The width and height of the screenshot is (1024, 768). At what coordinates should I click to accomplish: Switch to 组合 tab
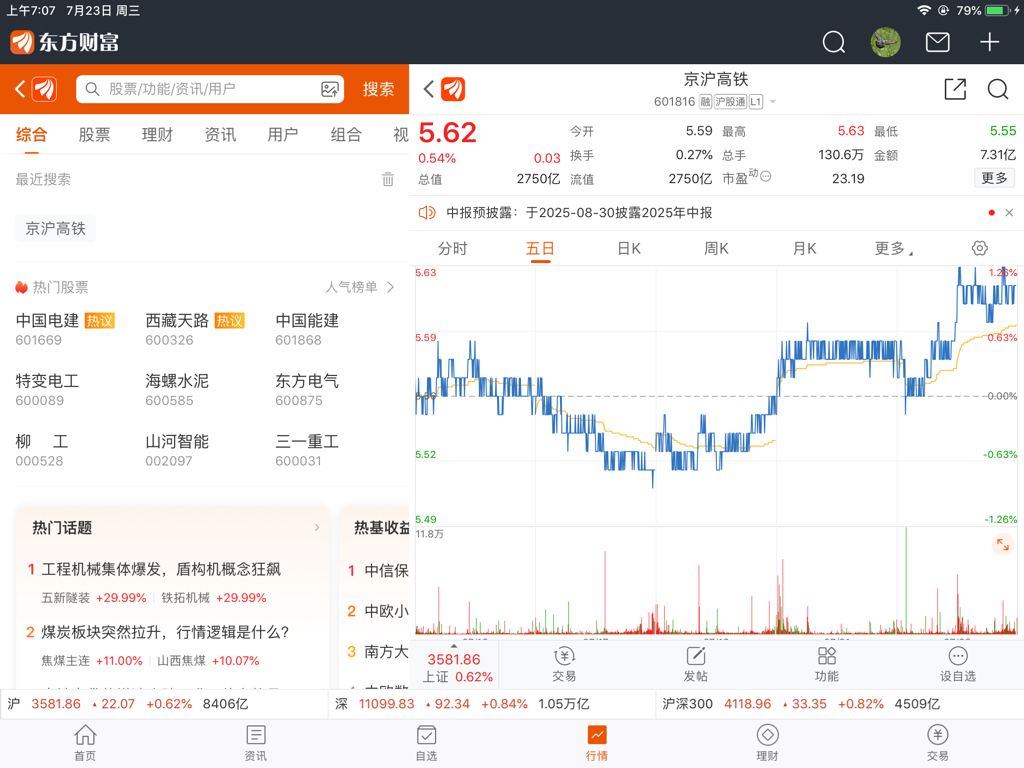click(345, 135)
